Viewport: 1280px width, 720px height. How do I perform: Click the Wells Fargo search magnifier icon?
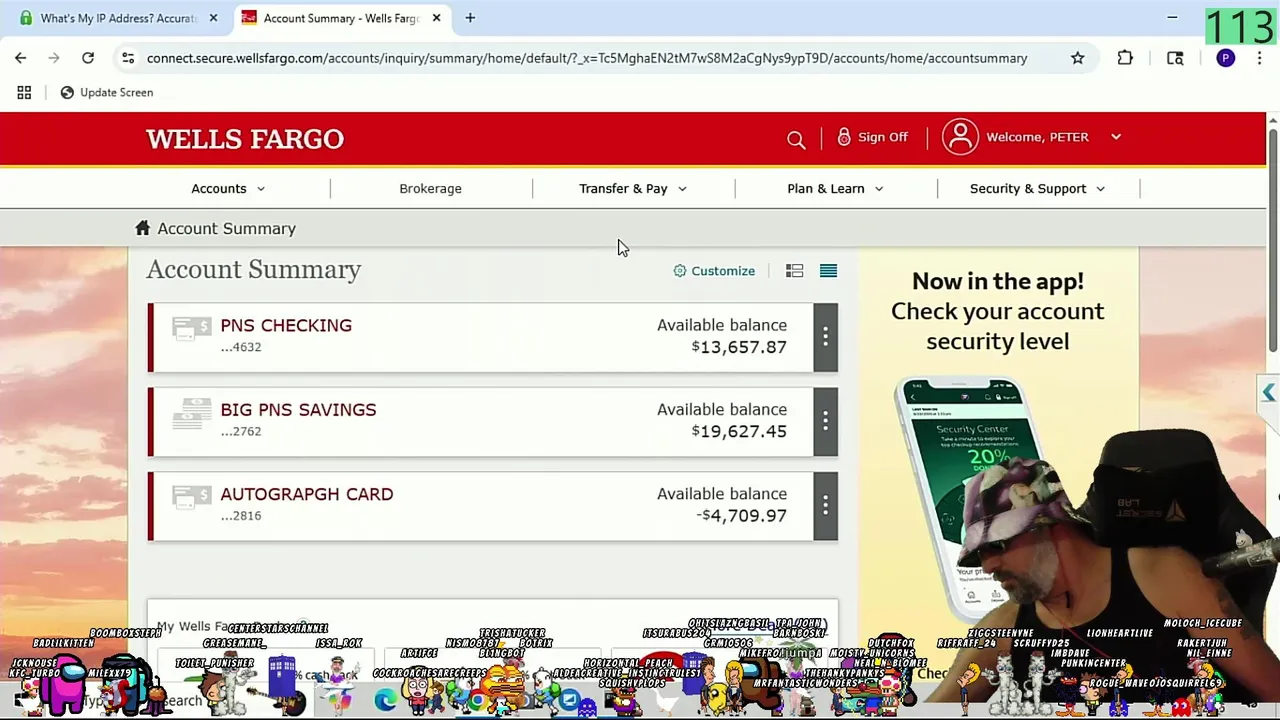[796, 140]
